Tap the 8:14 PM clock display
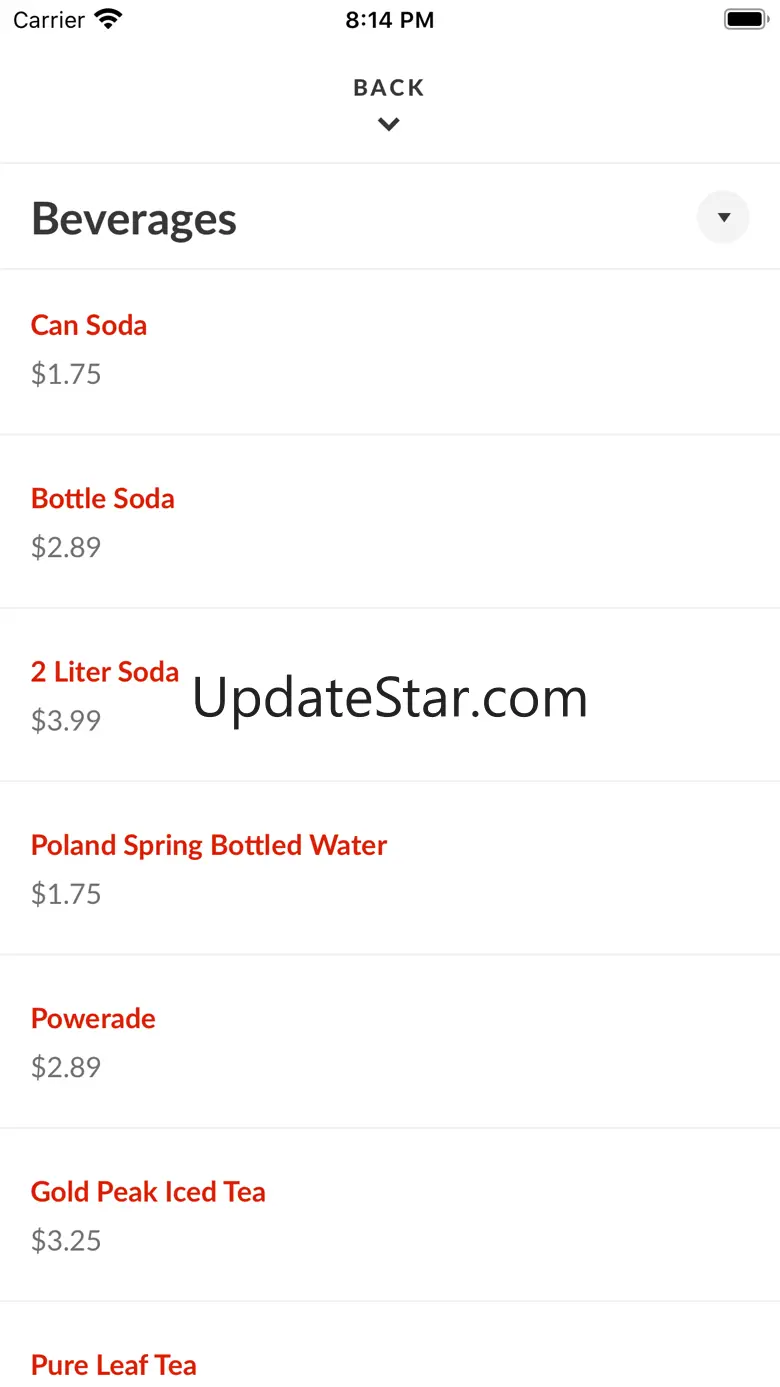Viewport: 780px width, 1387px height. (390, 20)
